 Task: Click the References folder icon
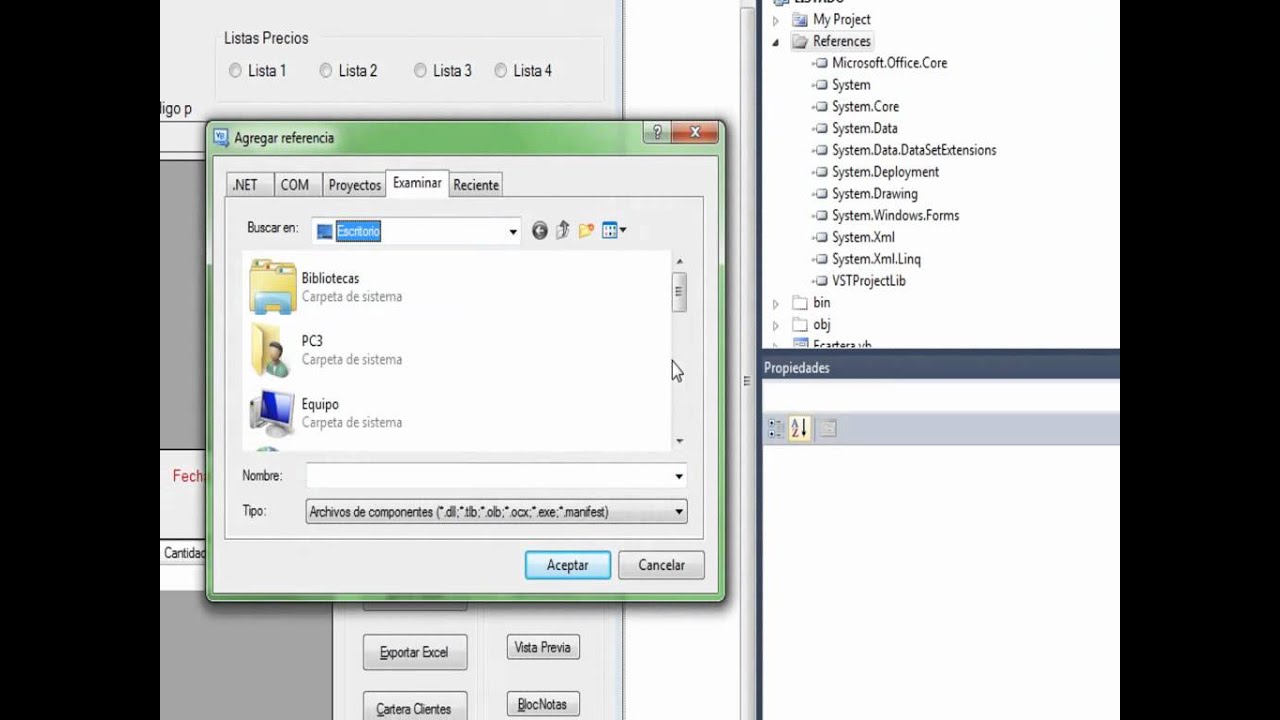click(x=800, y=41)
